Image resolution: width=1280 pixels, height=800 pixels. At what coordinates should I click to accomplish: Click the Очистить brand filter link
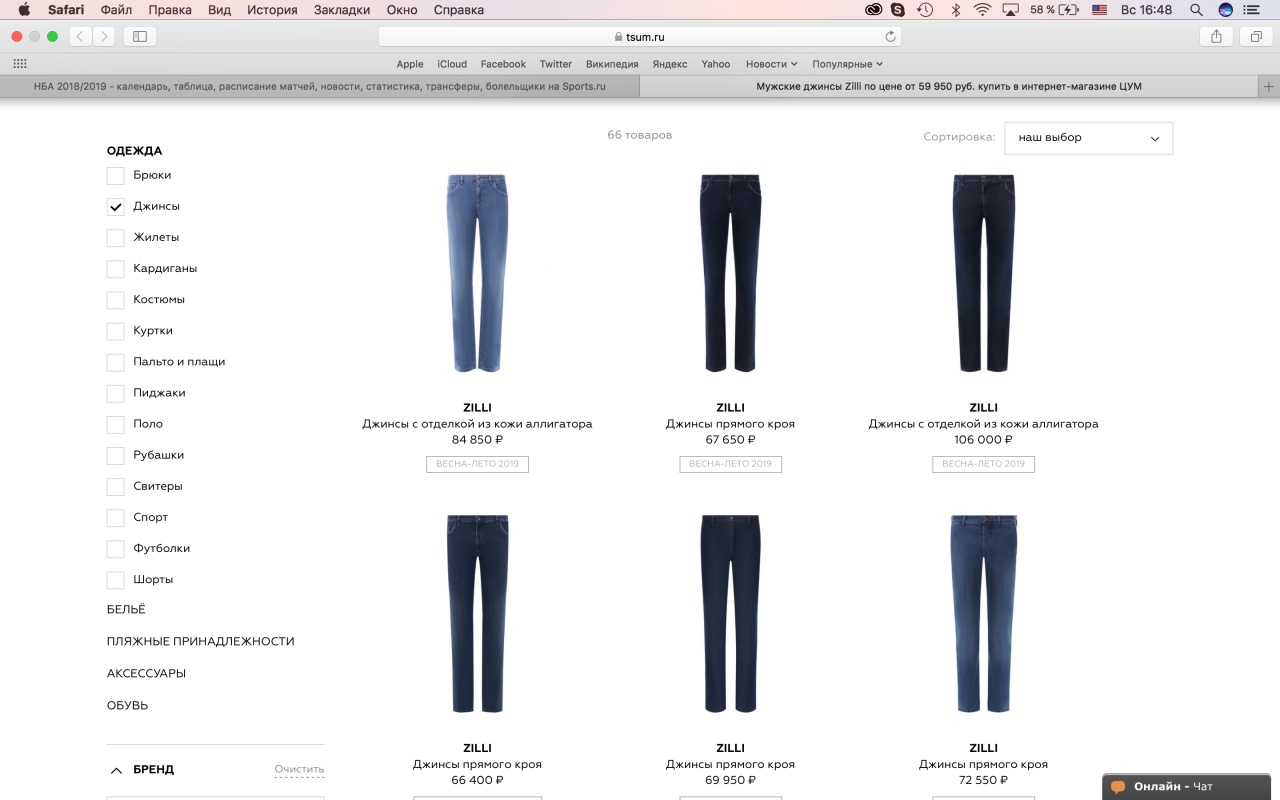click(299, 769)
